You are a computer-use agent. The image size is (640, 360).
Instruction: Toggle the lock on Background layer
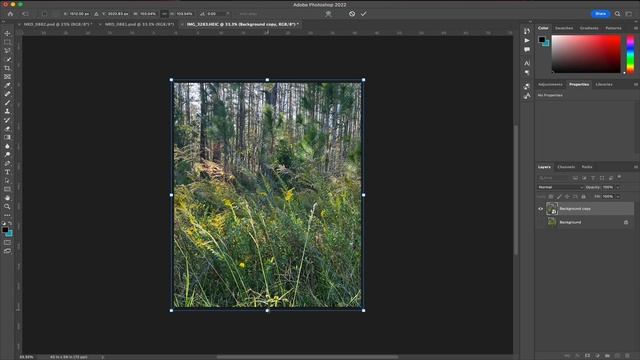[x=626, y=222]
